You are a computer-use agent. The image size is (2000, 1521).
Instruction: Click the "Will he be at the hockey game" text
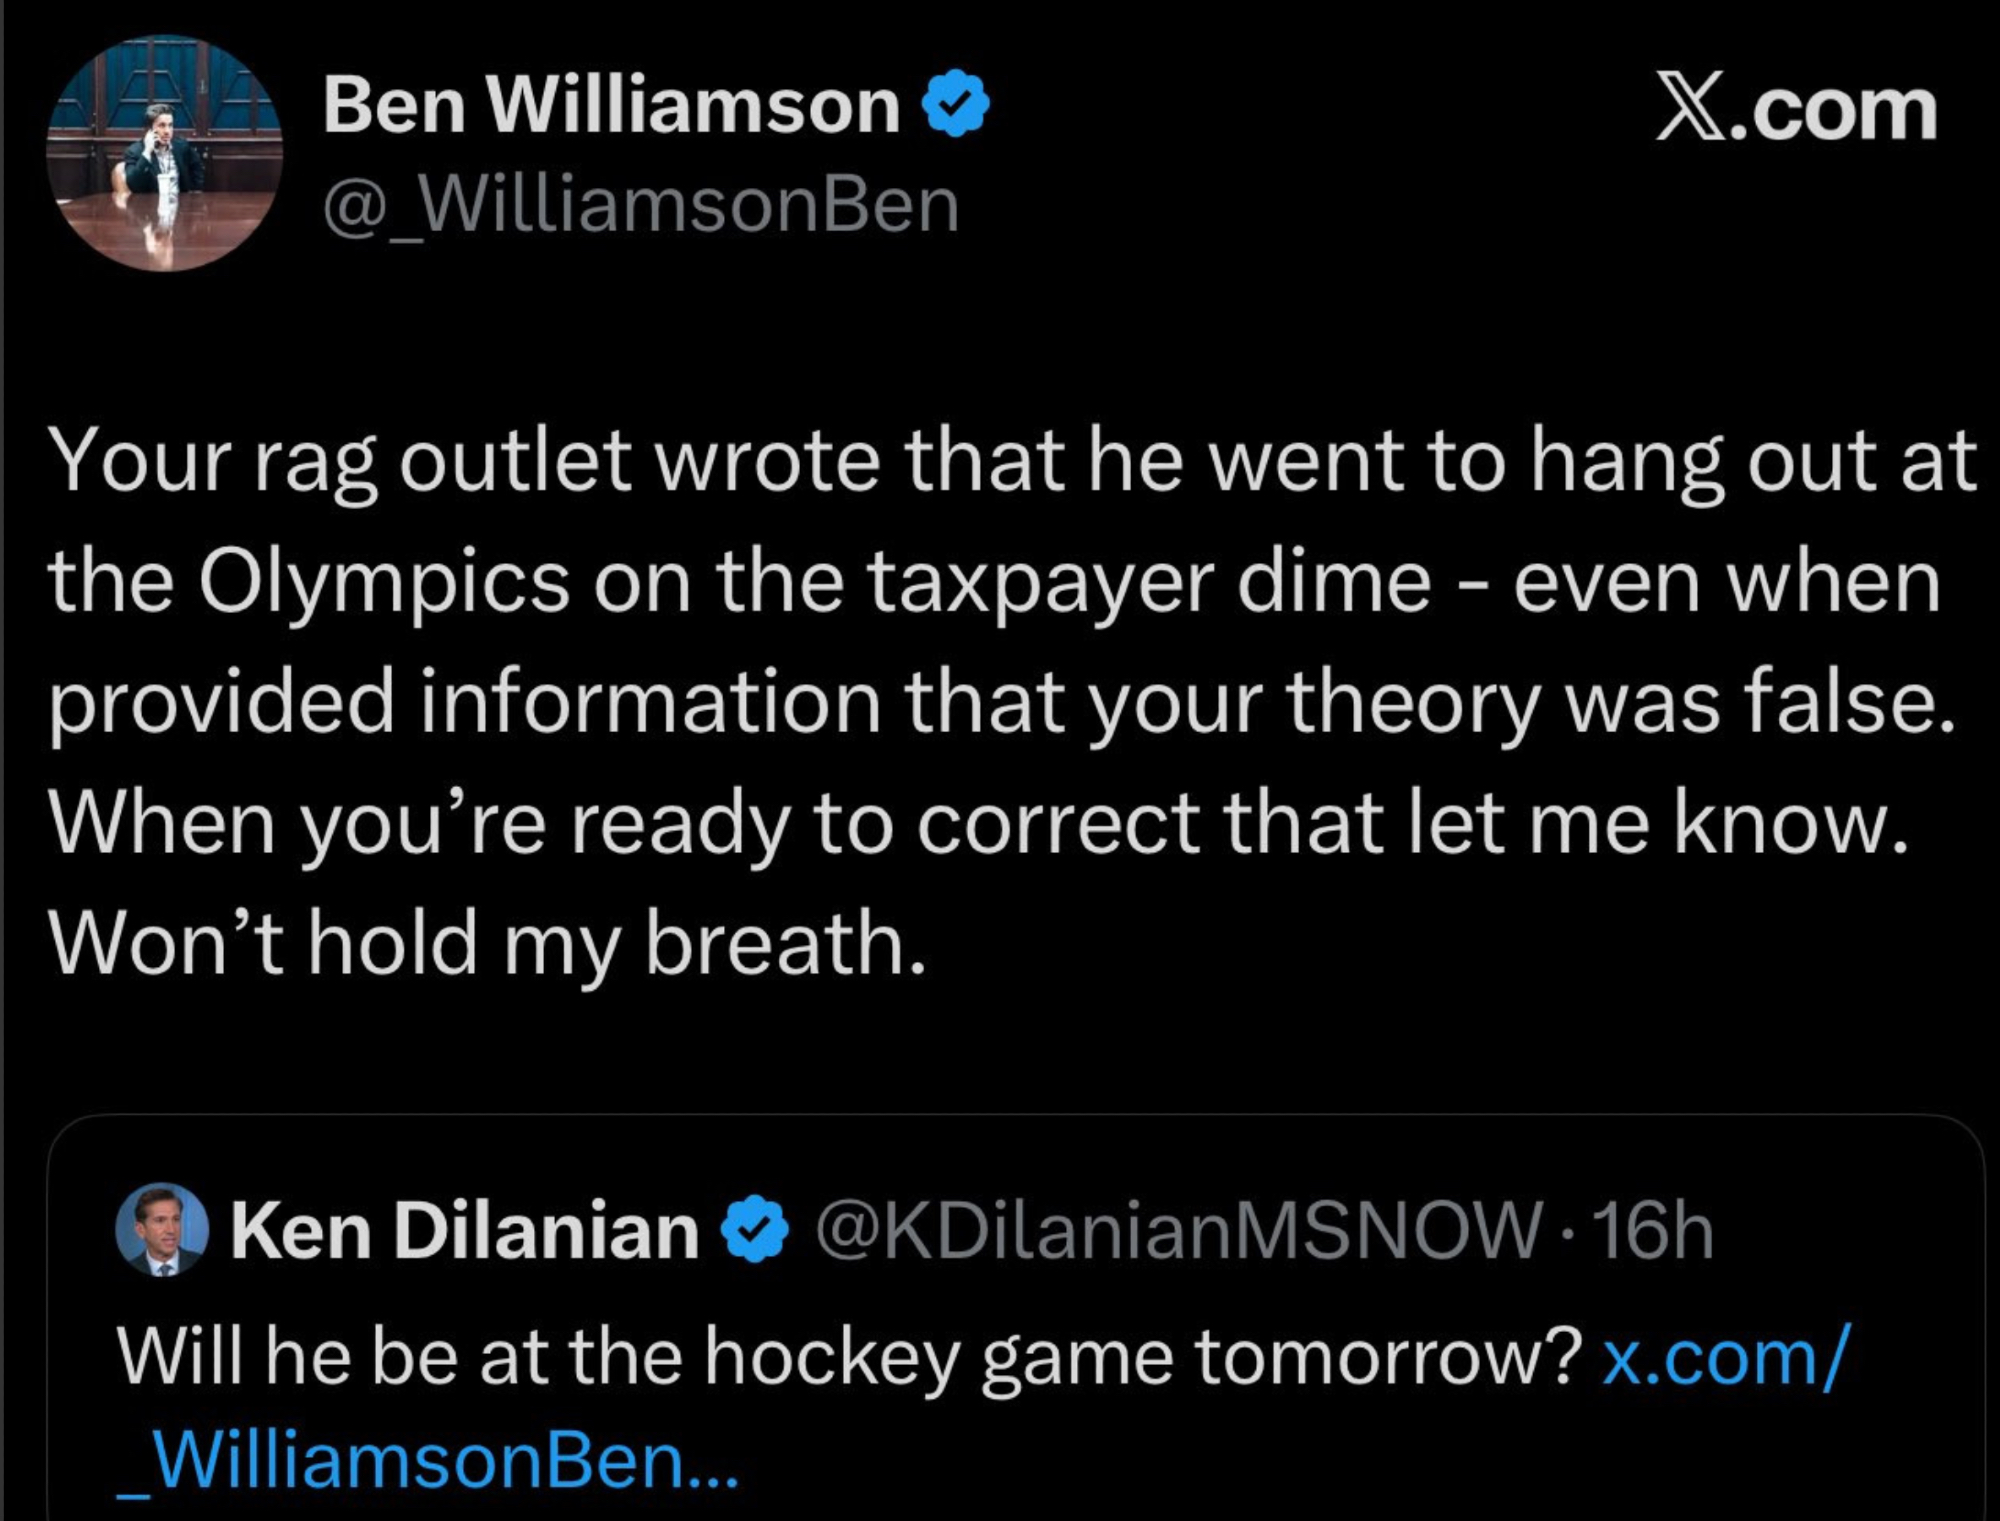pyautogui.click(x=540, y=1358)
